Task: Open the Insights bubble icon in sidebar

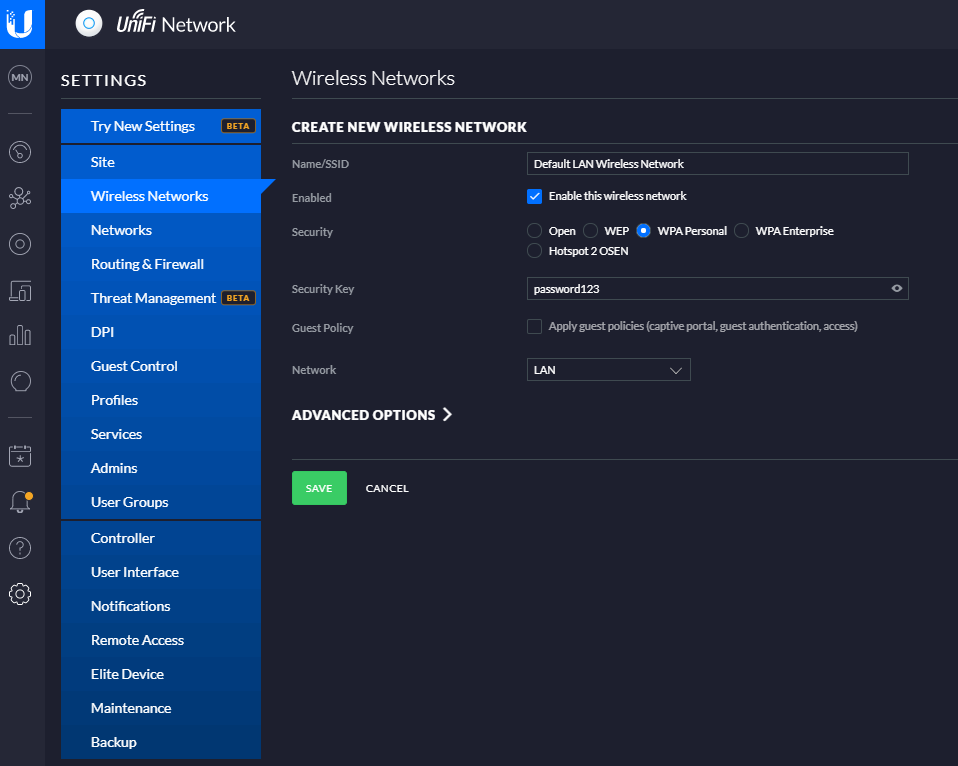Action: (20, 382)
